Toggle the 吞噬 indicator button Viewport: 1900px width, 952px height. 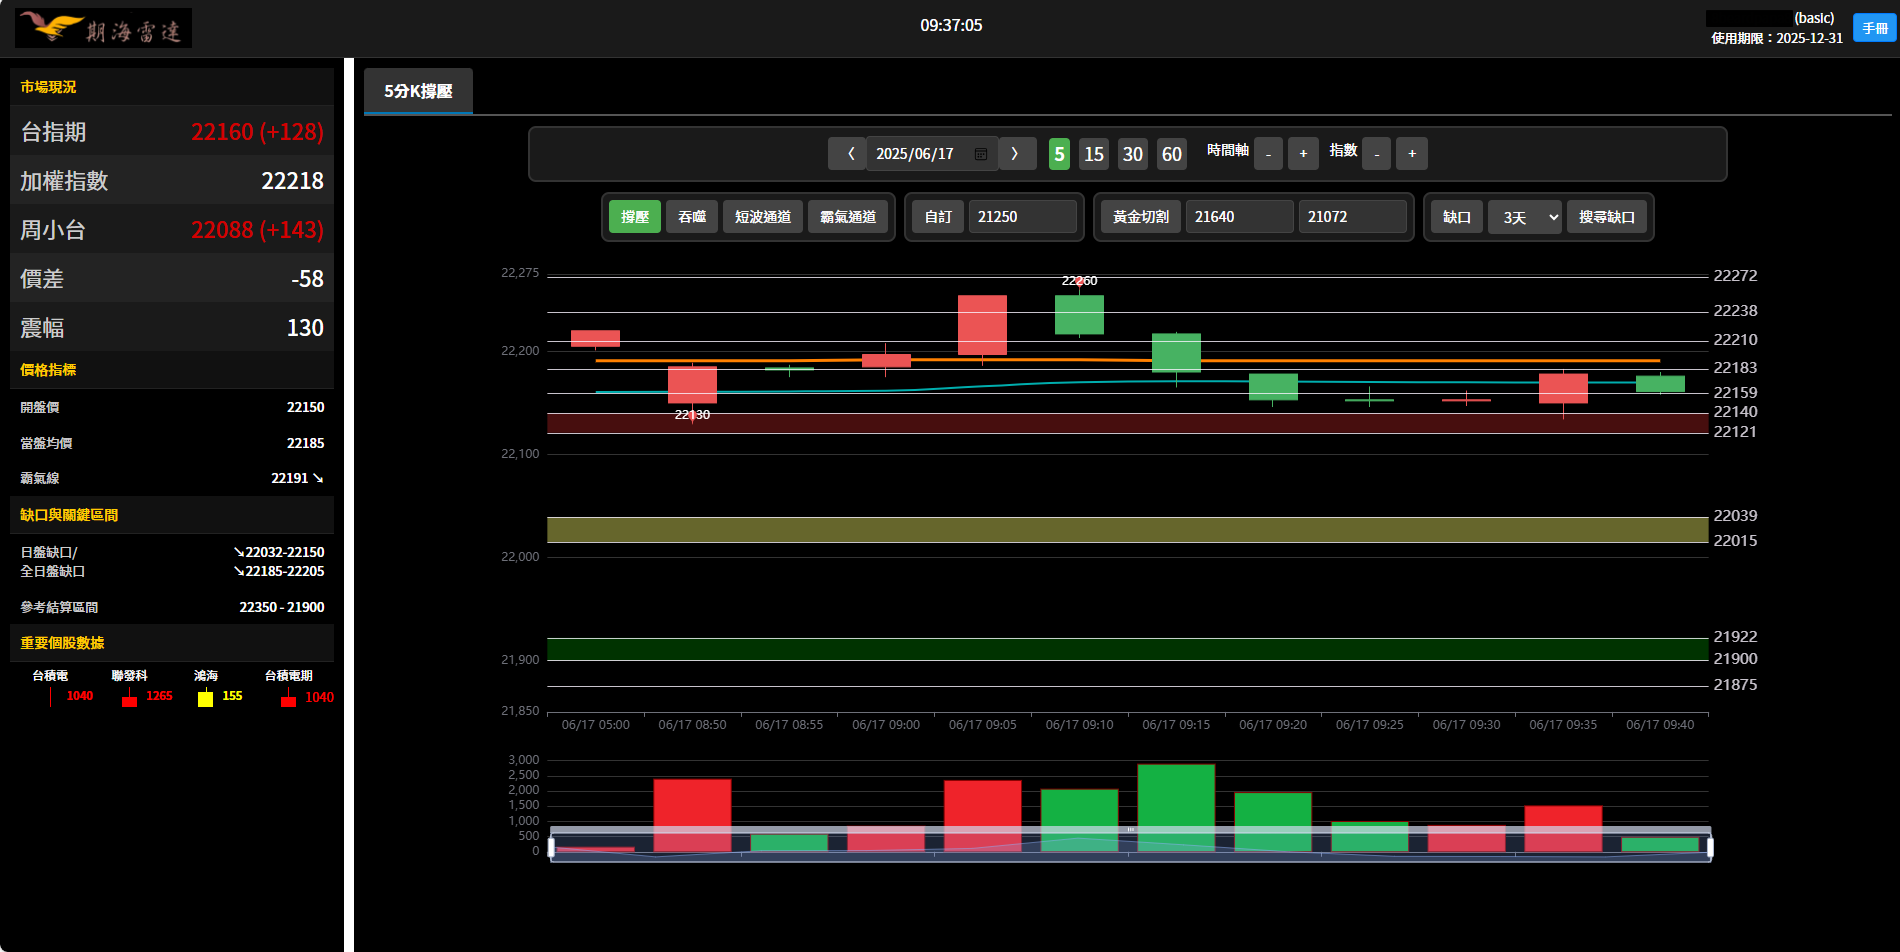click(691, 217)
